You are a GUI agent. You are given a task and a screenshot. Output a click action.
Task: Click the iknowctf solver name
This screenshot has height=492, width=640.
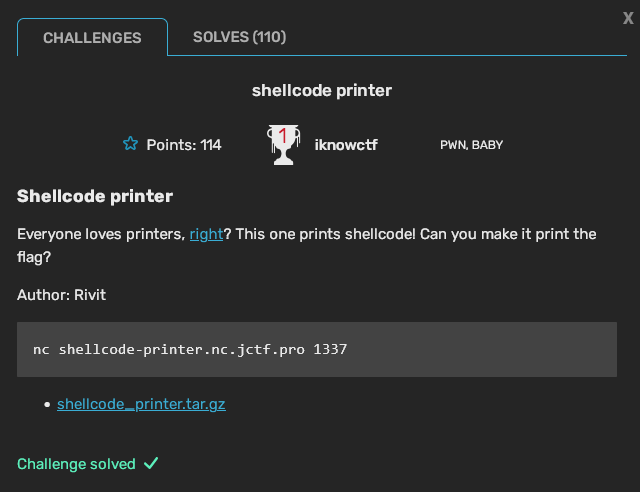pos(346,145)
